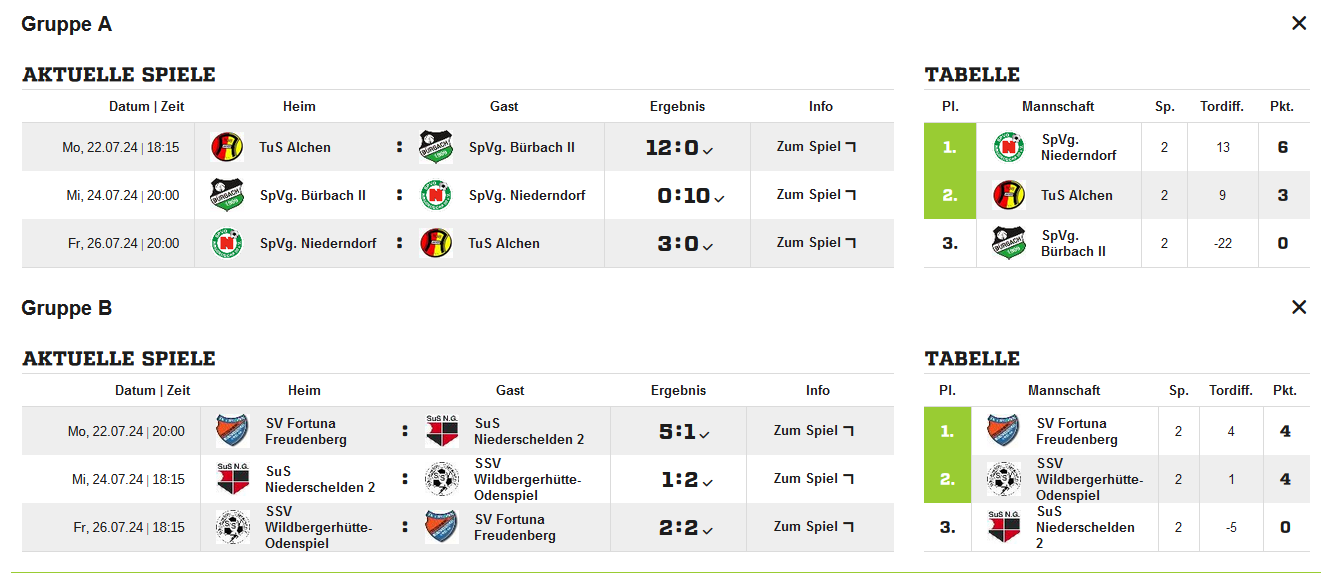Click SpVg. Bürbach II crest in Gruppe A table
Screen dimensions: 1330x582
pos(1009,243)
